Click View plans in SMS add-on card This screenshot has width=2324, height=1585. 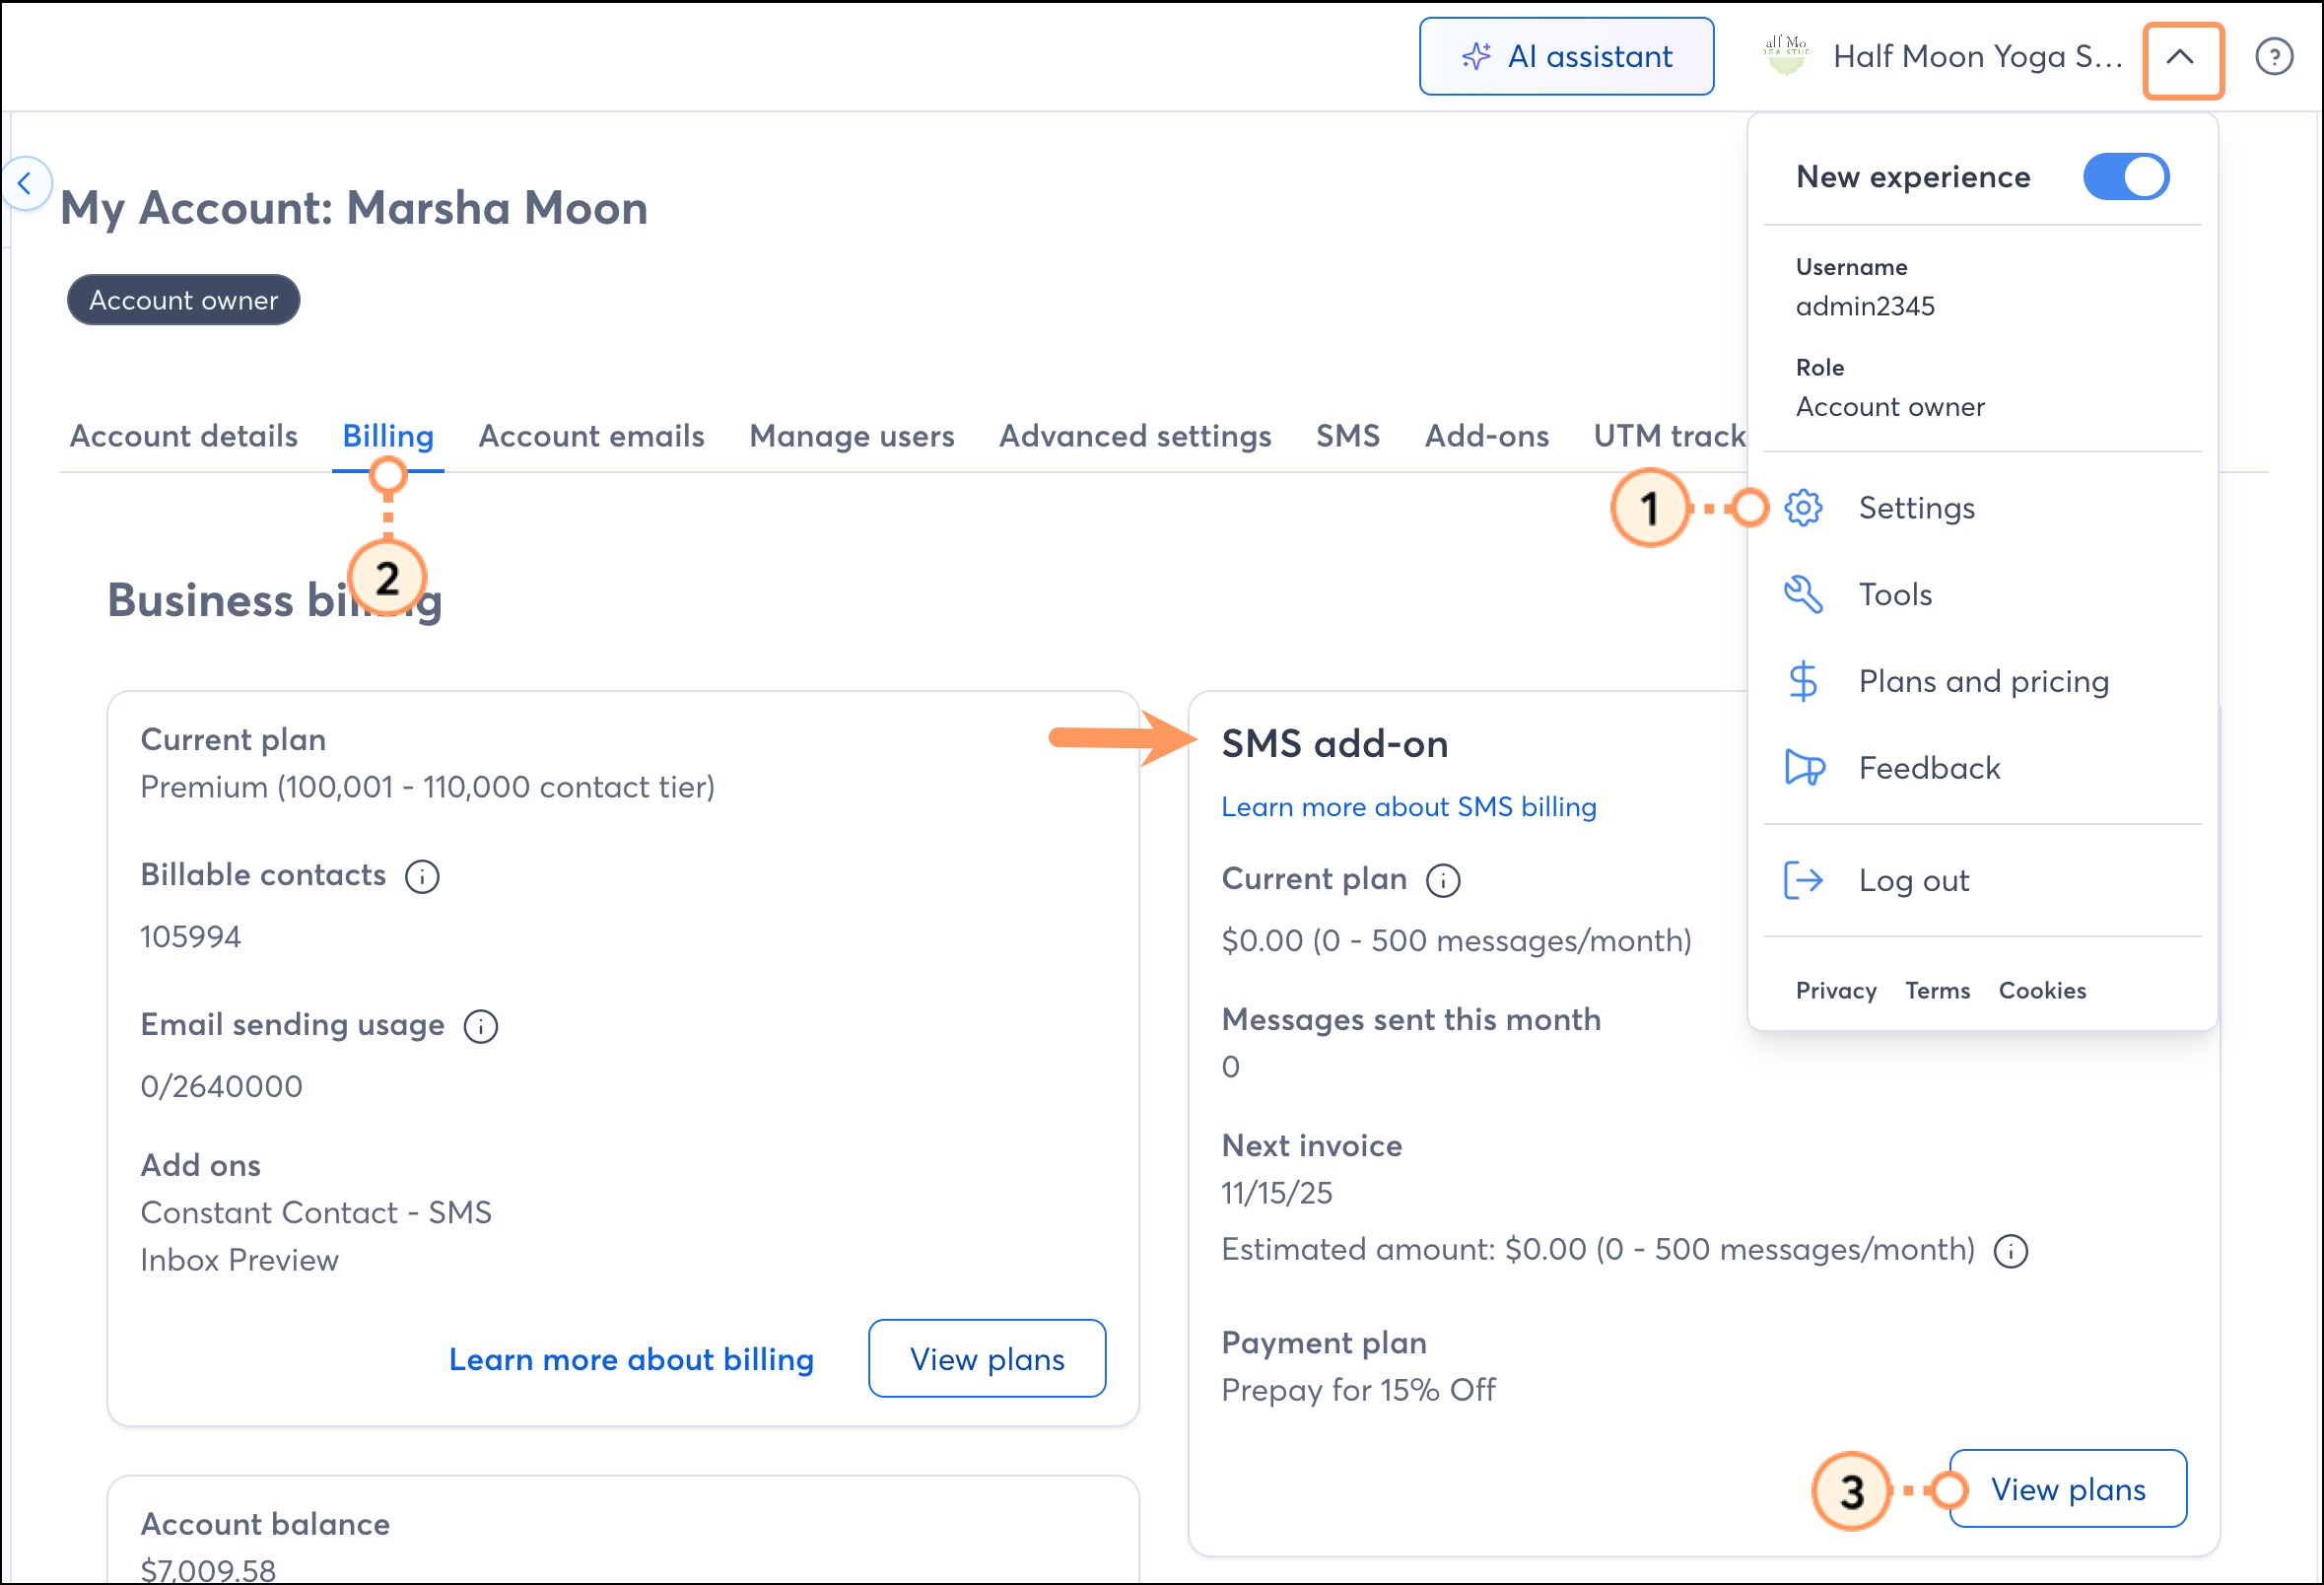pos(2067,1489)
